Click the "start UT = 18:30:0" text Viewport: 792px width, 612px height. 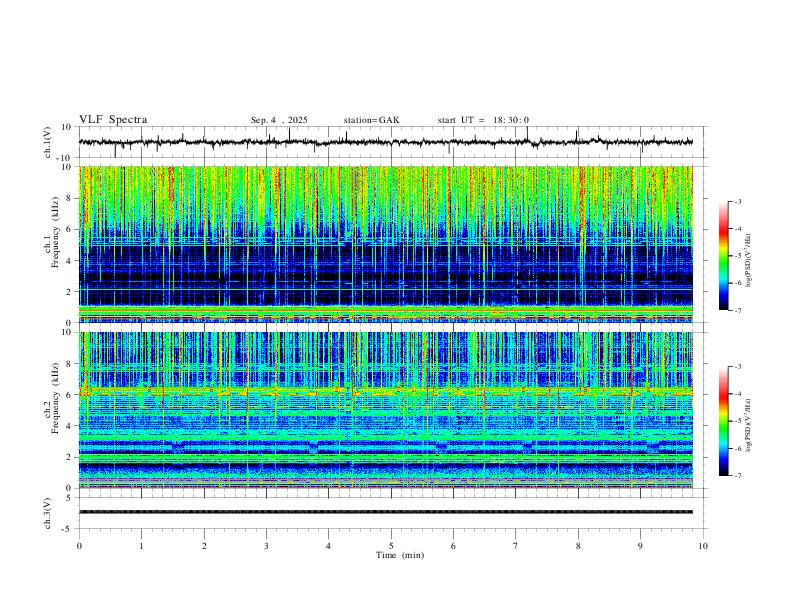[483, 120]
